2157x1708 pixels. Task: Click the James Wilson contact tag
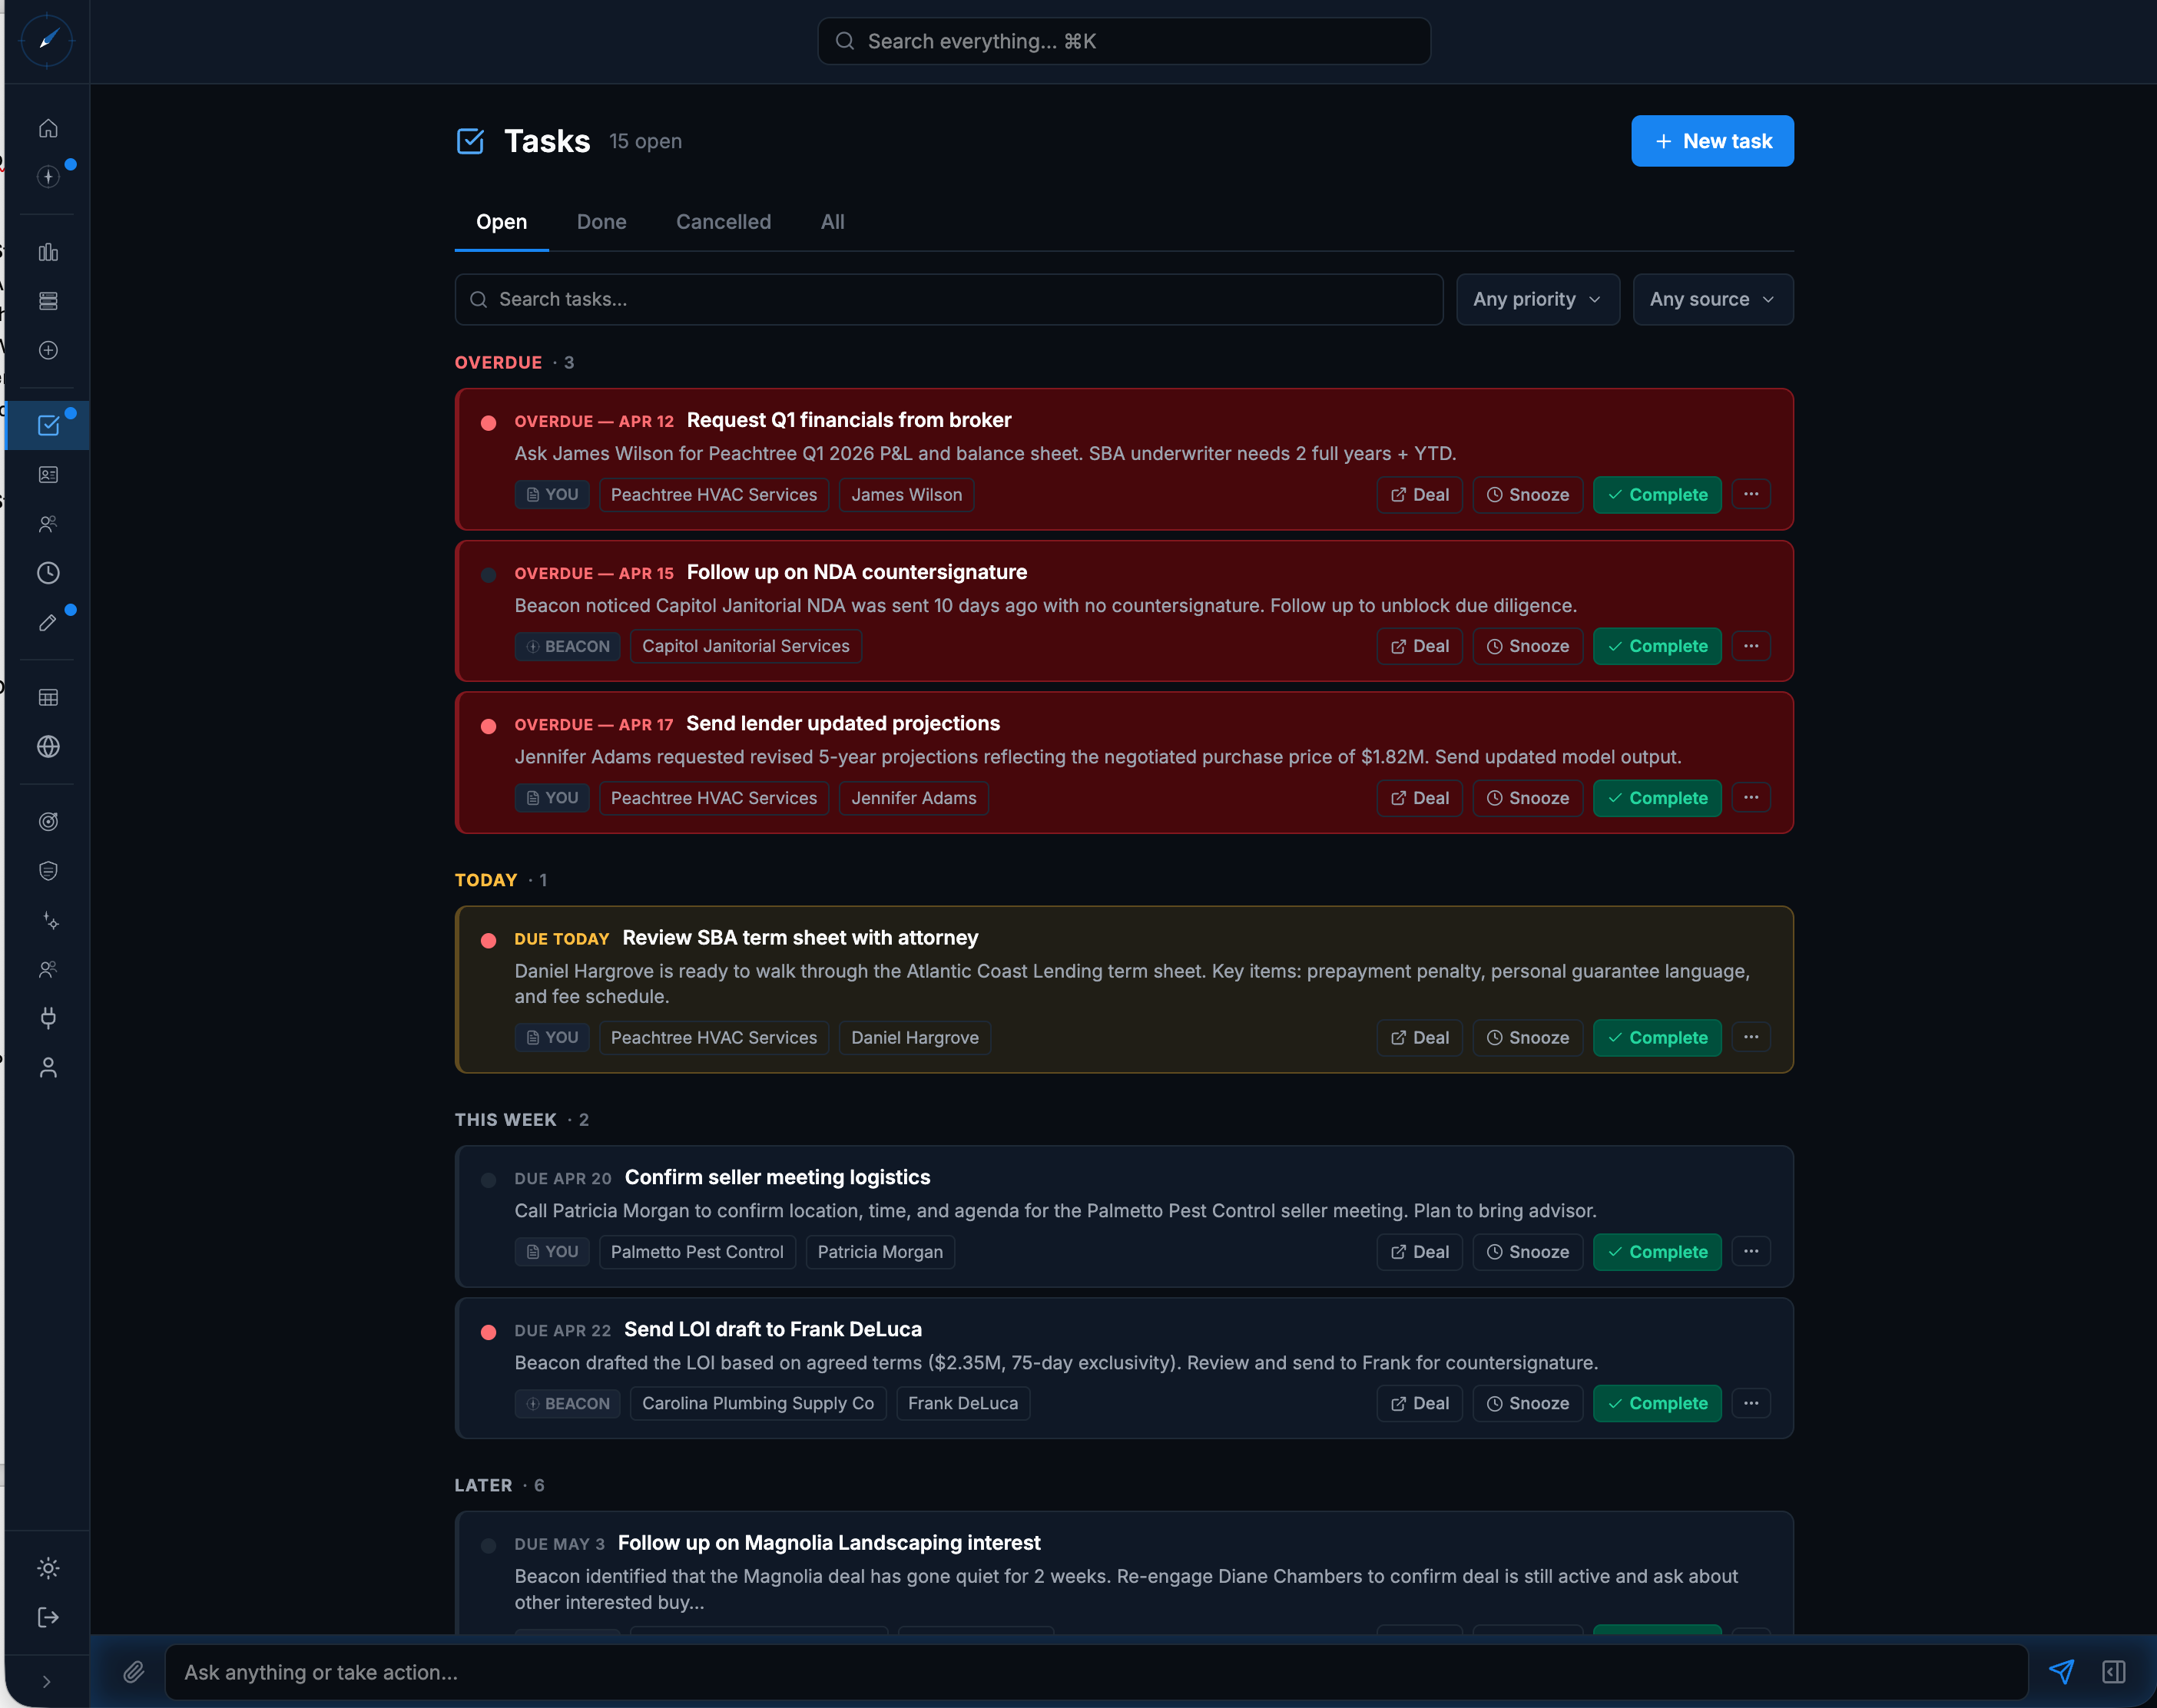click(x=906, y=494)
